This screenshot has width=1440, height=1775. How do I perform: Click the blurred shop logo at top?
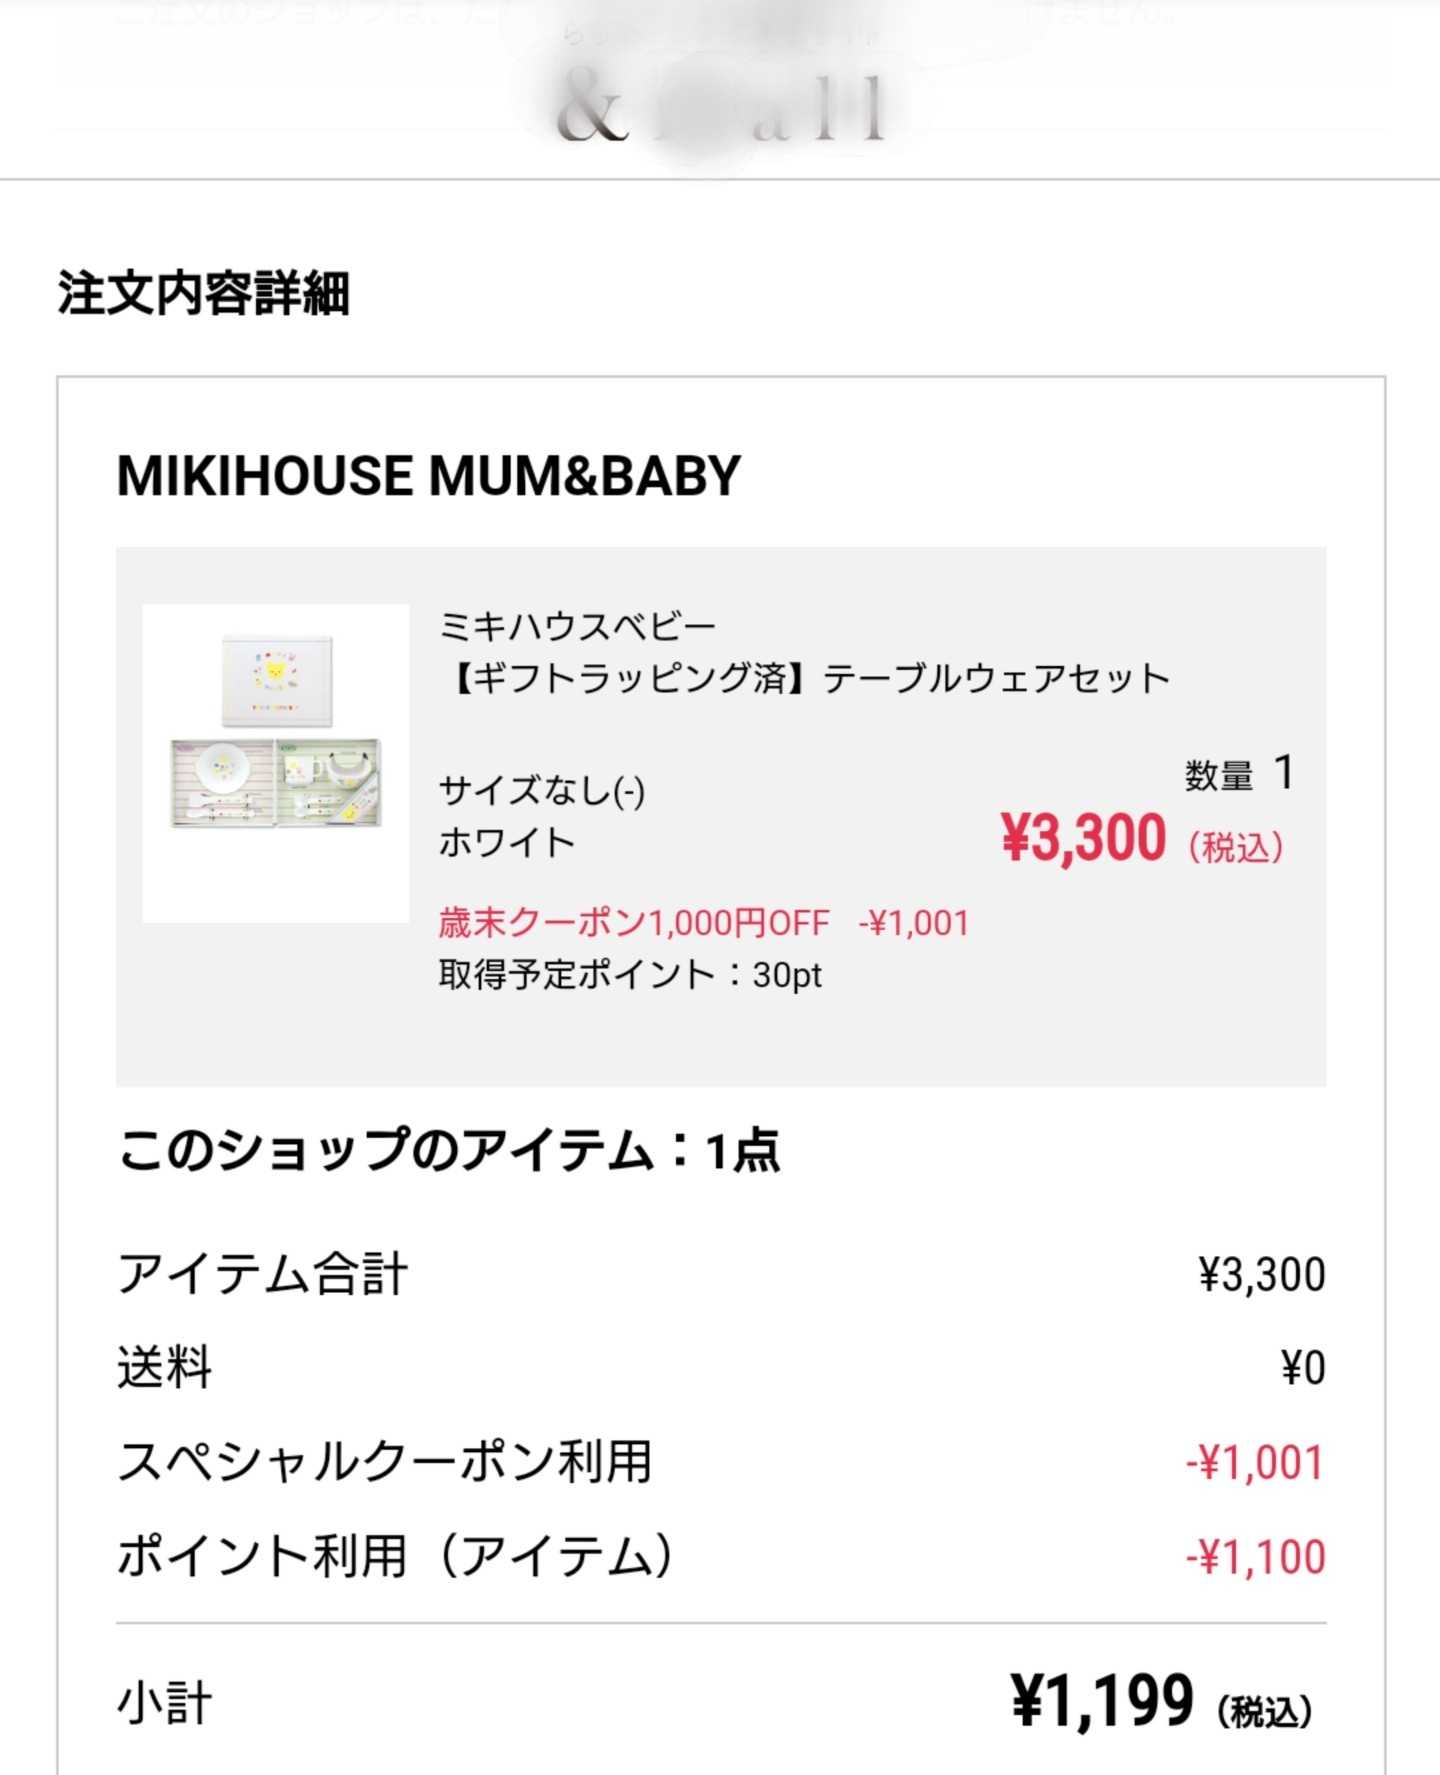pos(720,105)
